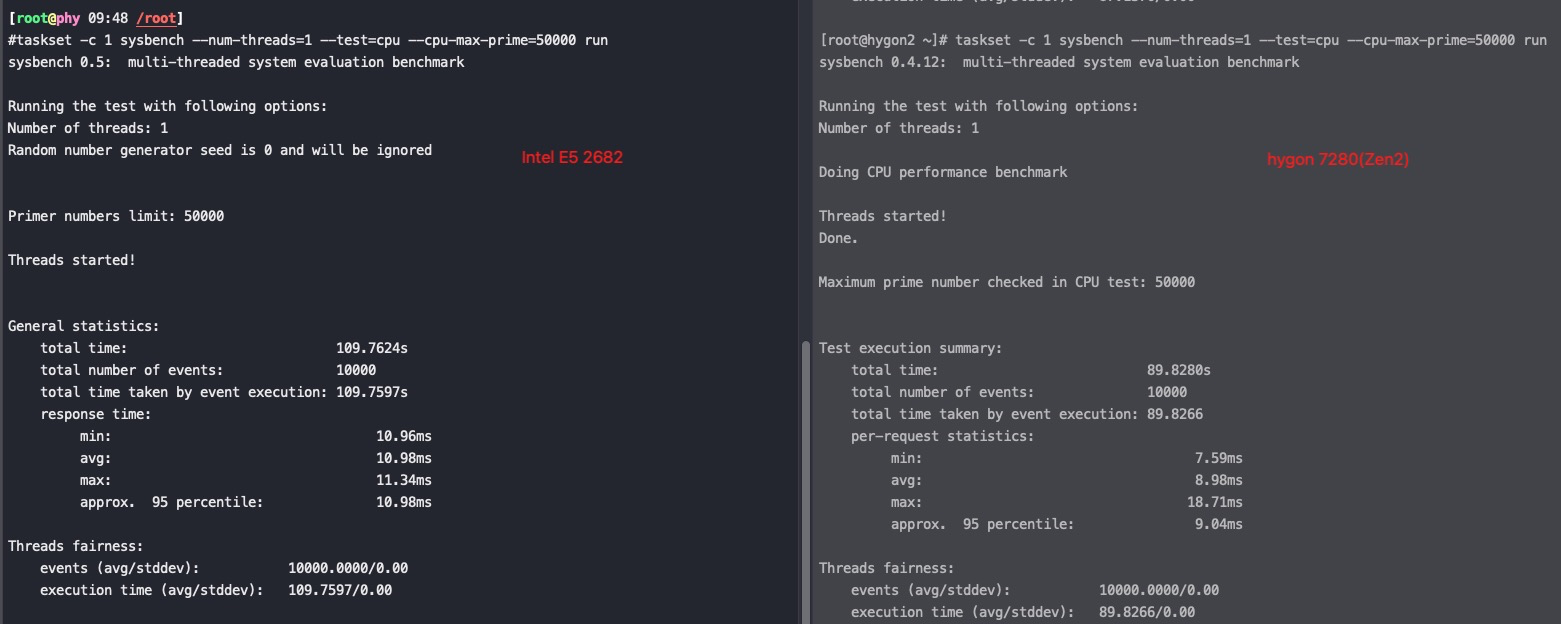This screenshot has width=1561, height=624.
Task: Click the red hygon 7280(Zen2) annotation
Action: point(1337,159)
